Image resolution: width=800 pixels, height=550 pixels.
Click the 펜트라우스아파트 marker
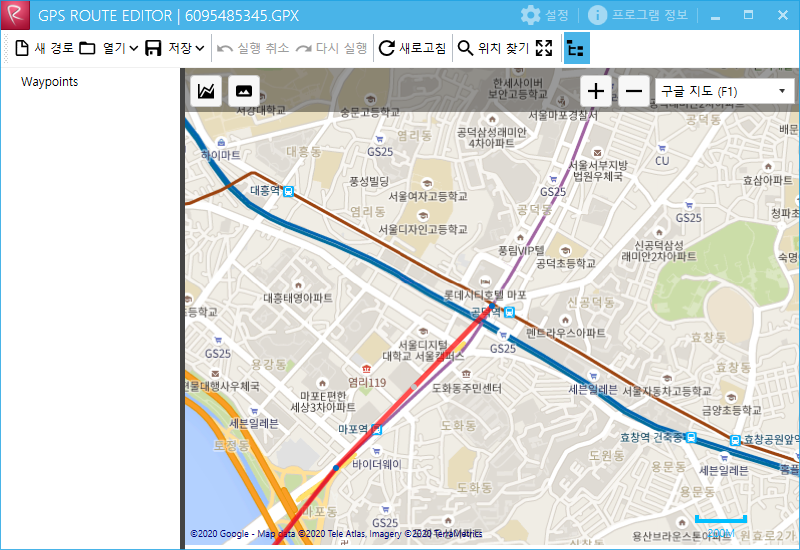(565, 320)
